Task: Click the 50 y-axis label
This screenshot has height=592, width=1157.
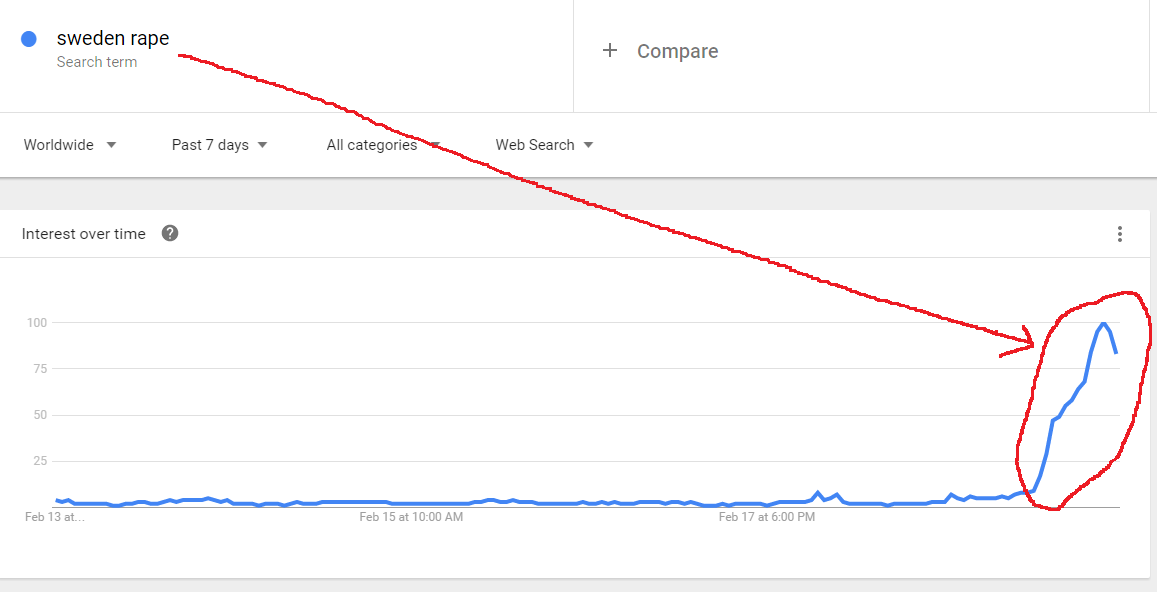Action: [x=41, y=415]
